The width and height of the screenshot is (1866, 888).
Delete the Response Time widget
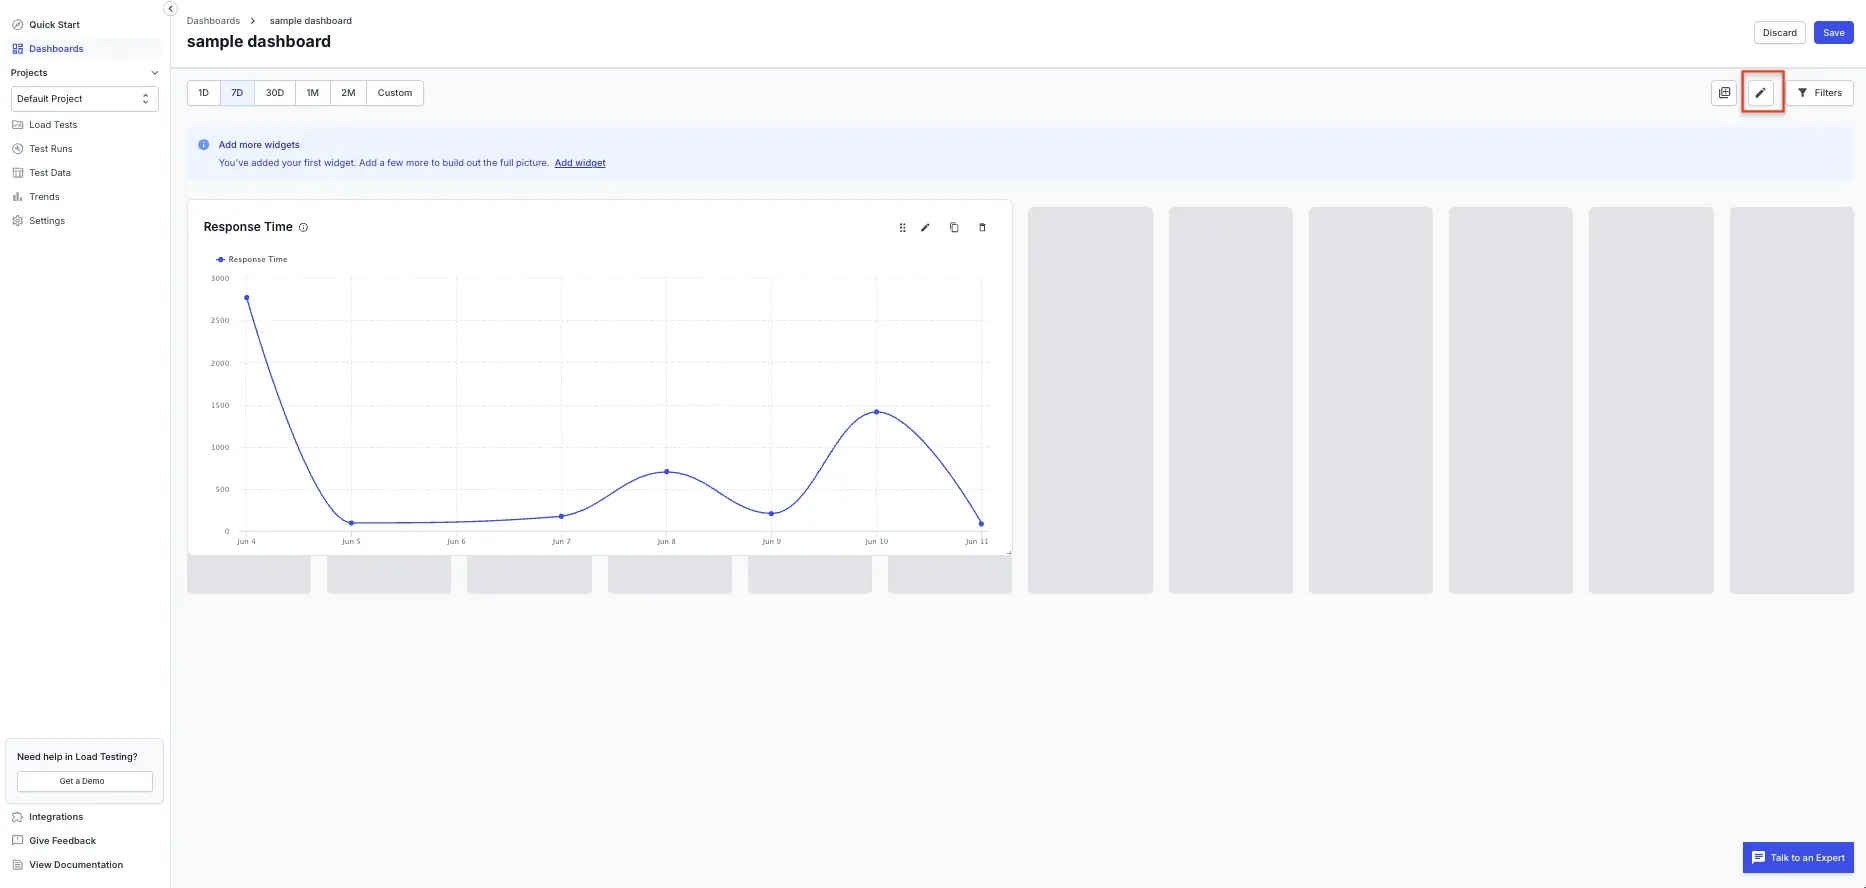pos(982,228)
